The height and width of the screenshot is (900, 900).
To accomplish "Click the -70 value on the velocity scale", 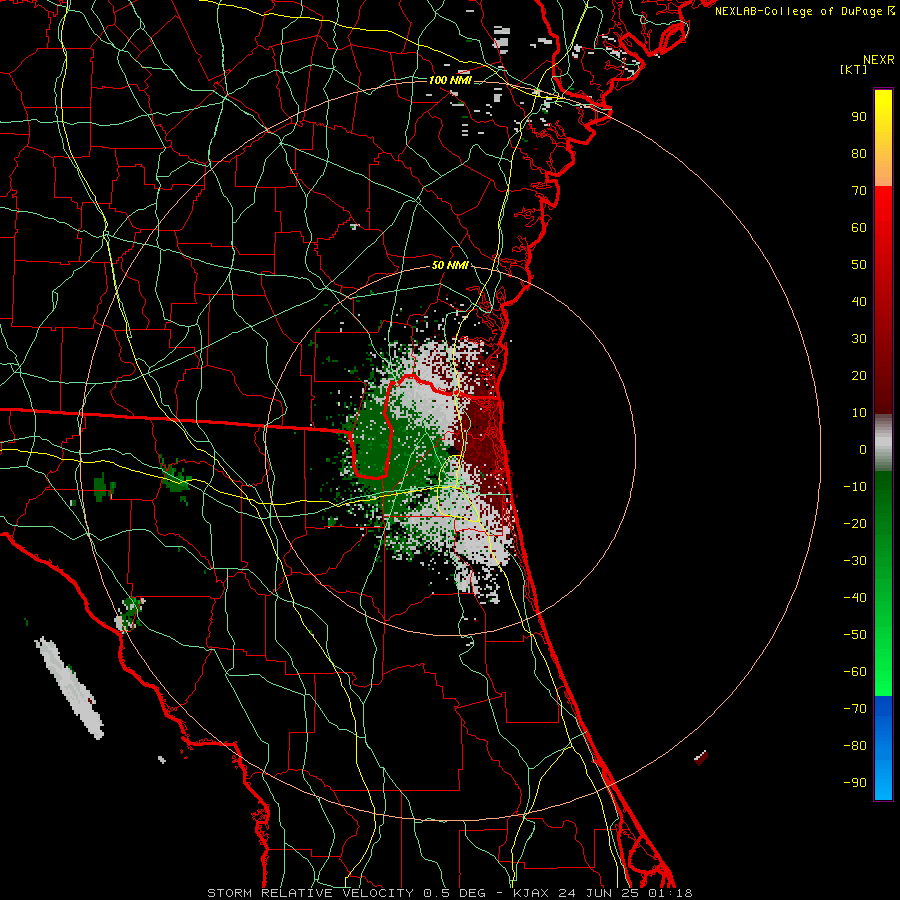I will [x=855, y=709].
